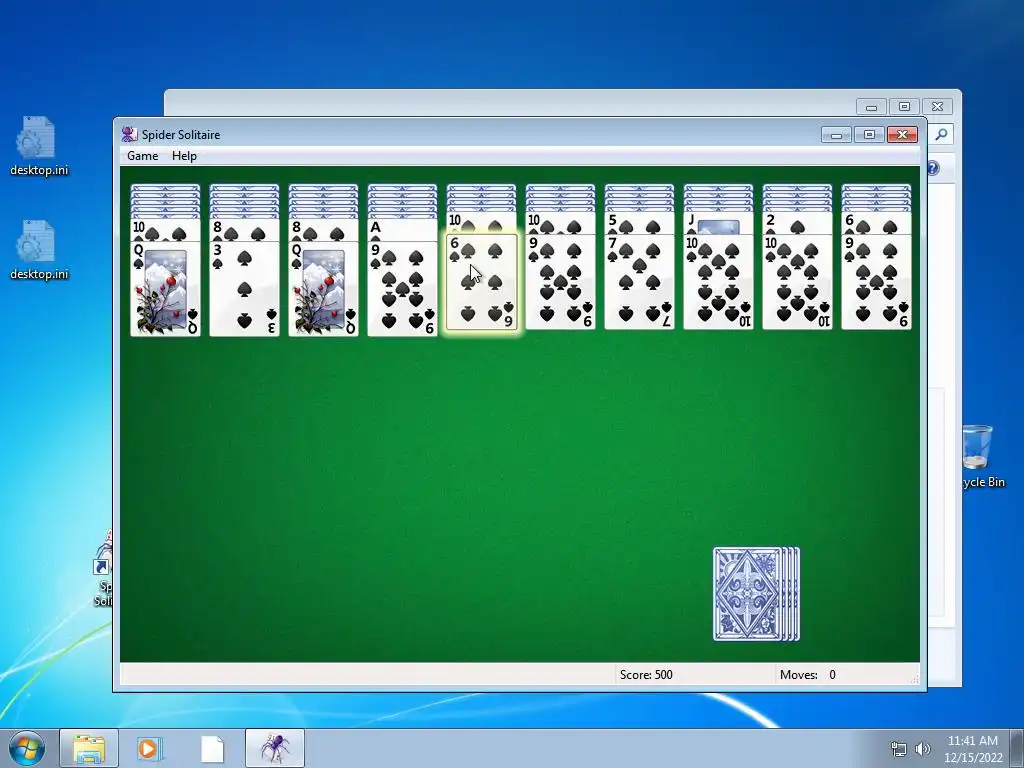The height and width of the screenshot is (768, 1024).
Task: Close the Spider Solitaire window
Action: coord(903,135)
